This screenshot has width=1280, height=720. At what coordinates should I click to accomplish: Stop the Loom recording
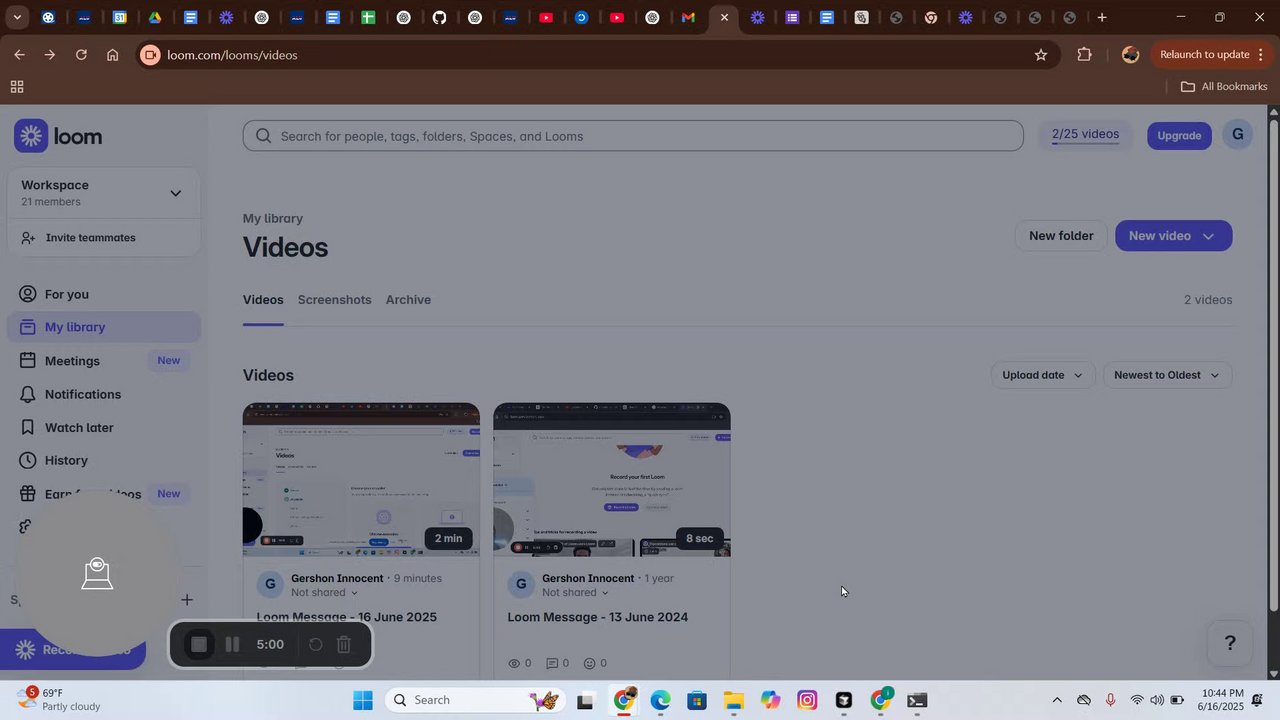(199, 645)
